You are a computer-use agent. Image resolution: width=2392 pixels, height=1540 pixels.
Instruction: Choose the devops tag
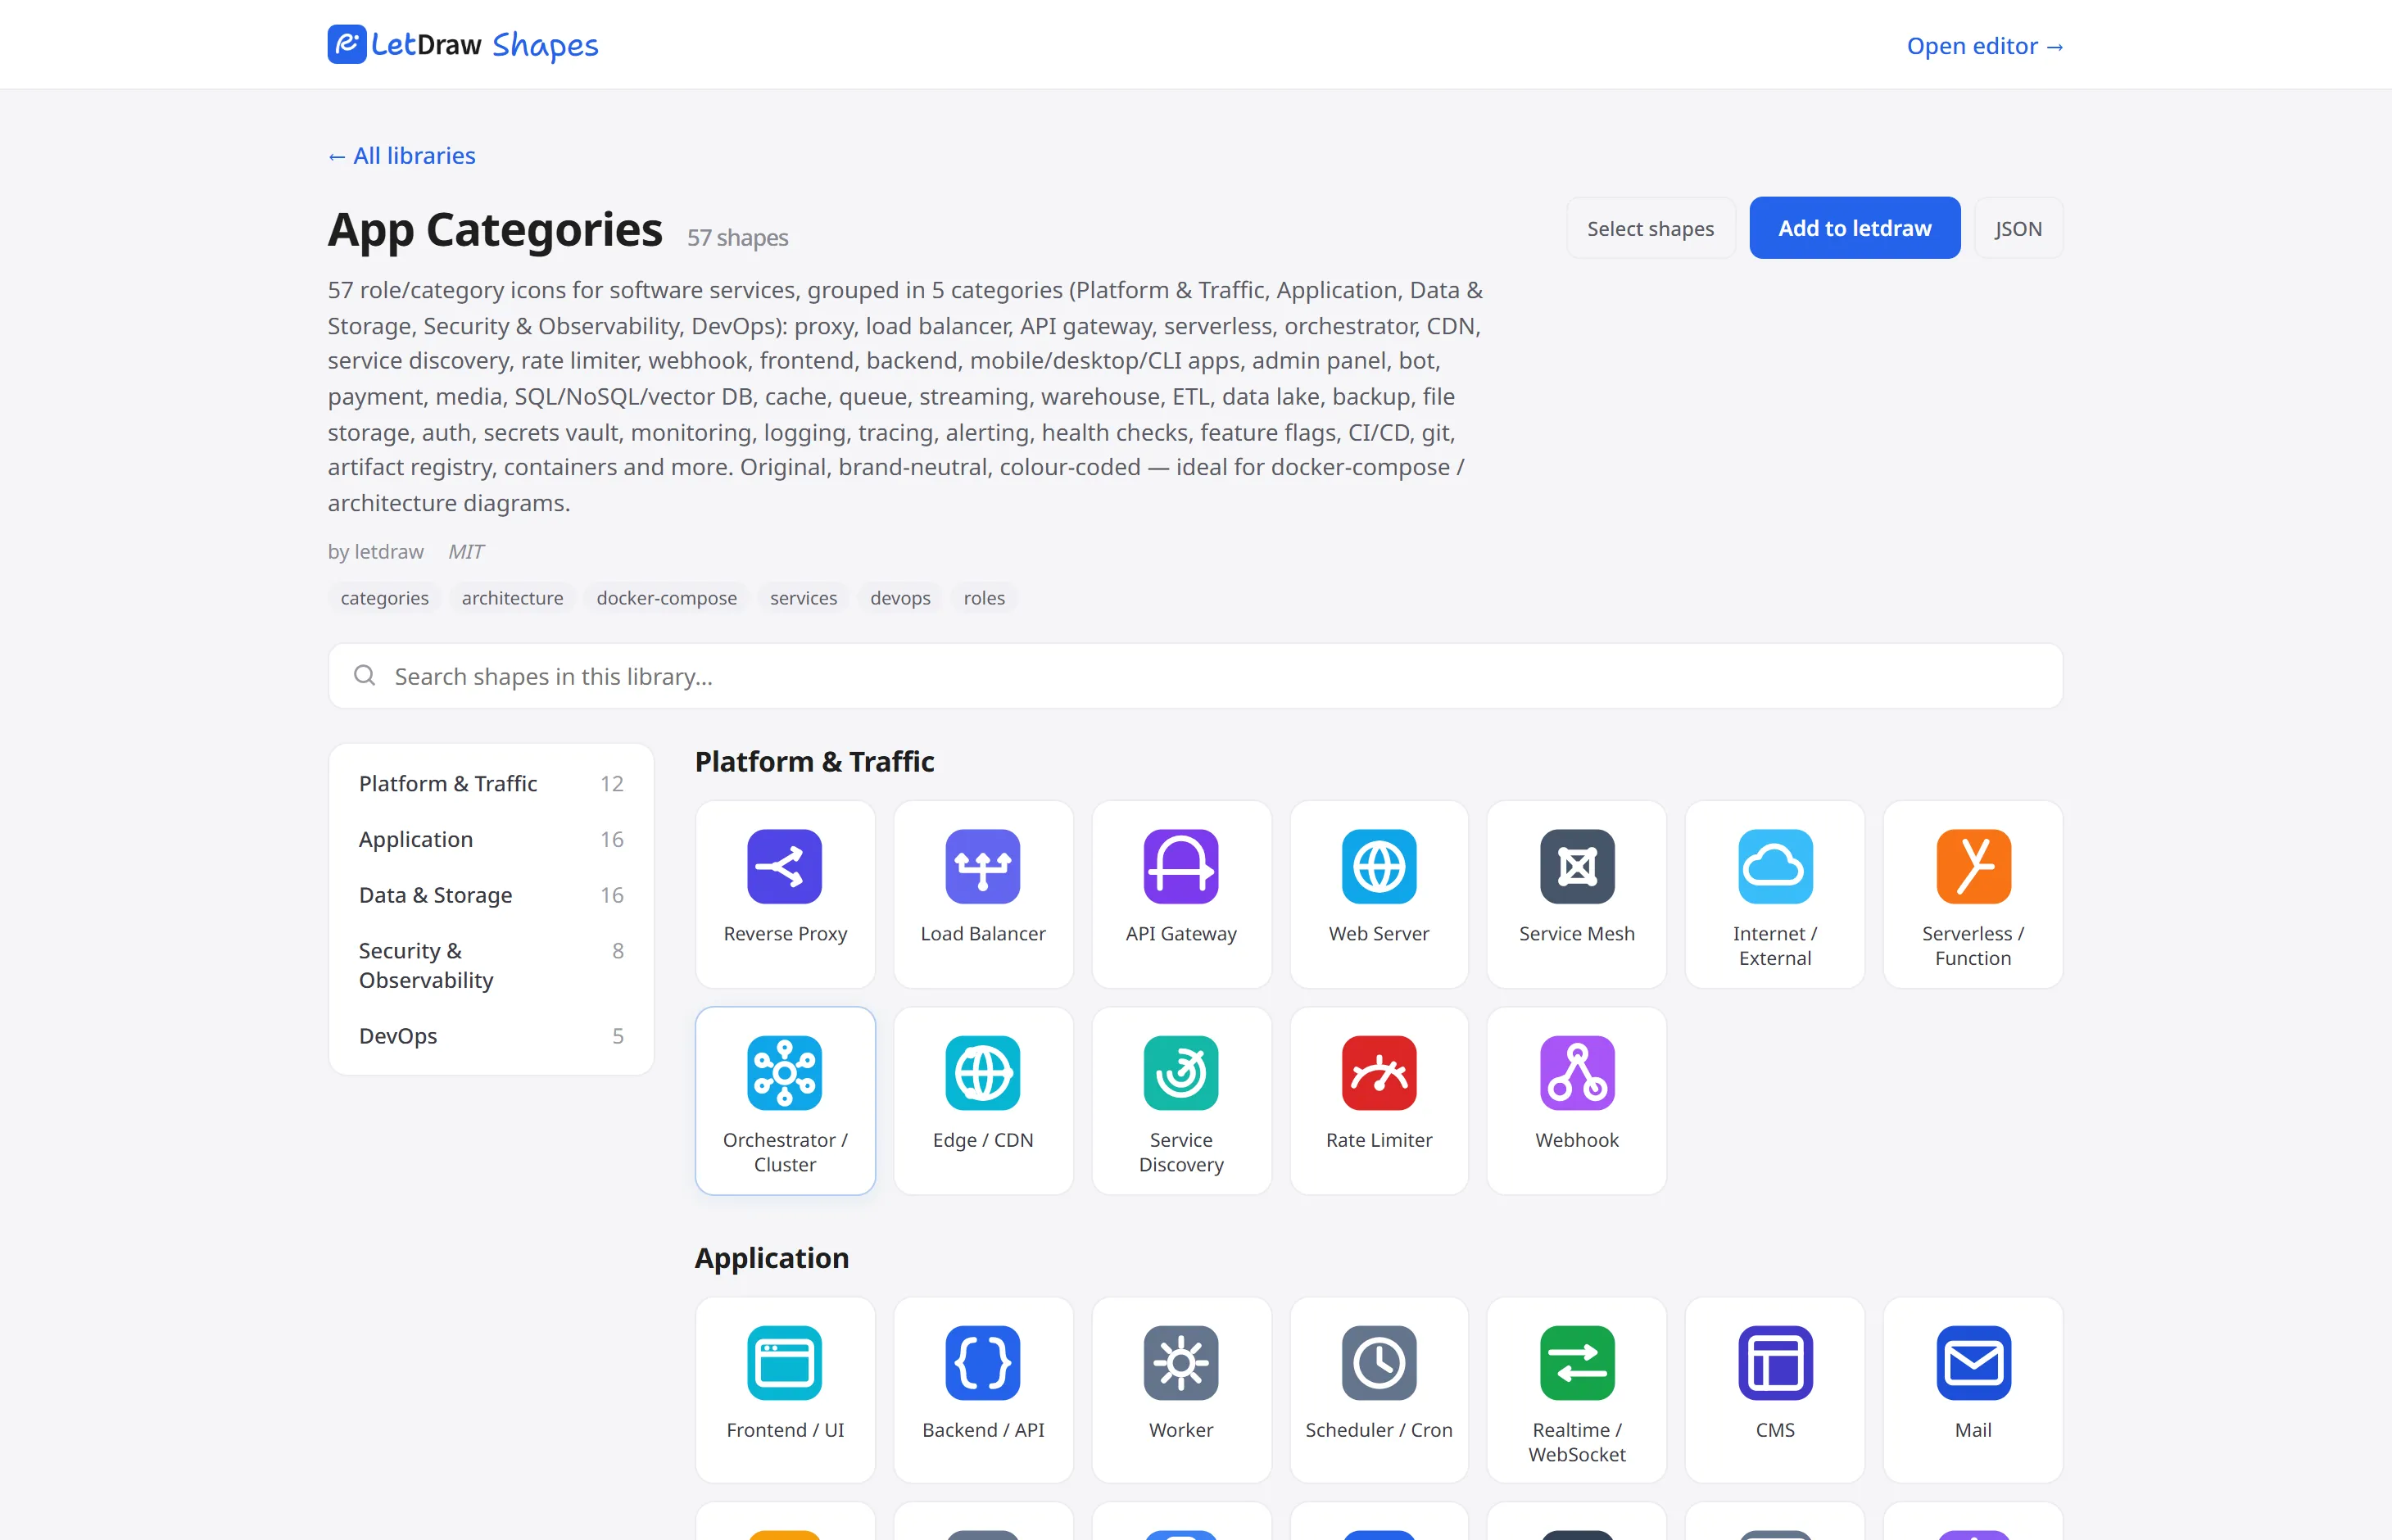coord(900,598)
